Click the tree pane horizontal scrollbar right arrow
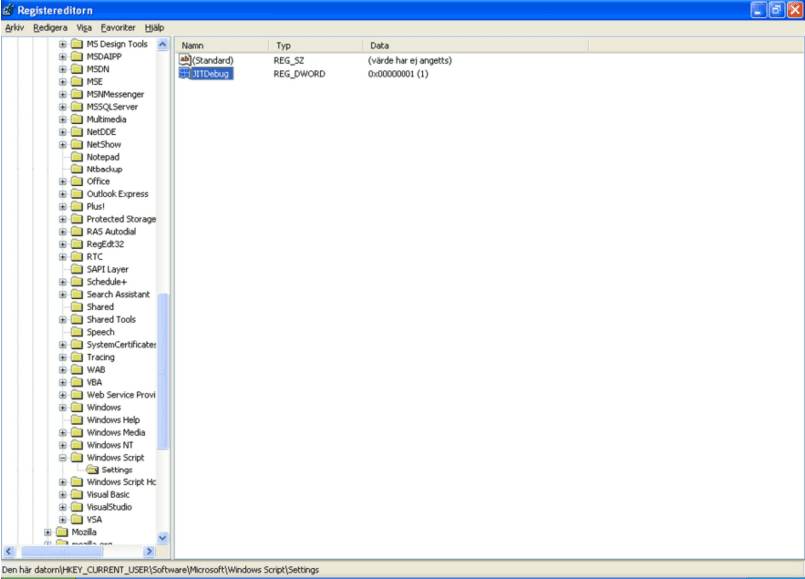 pyautogui.click(x=150, y=551)
